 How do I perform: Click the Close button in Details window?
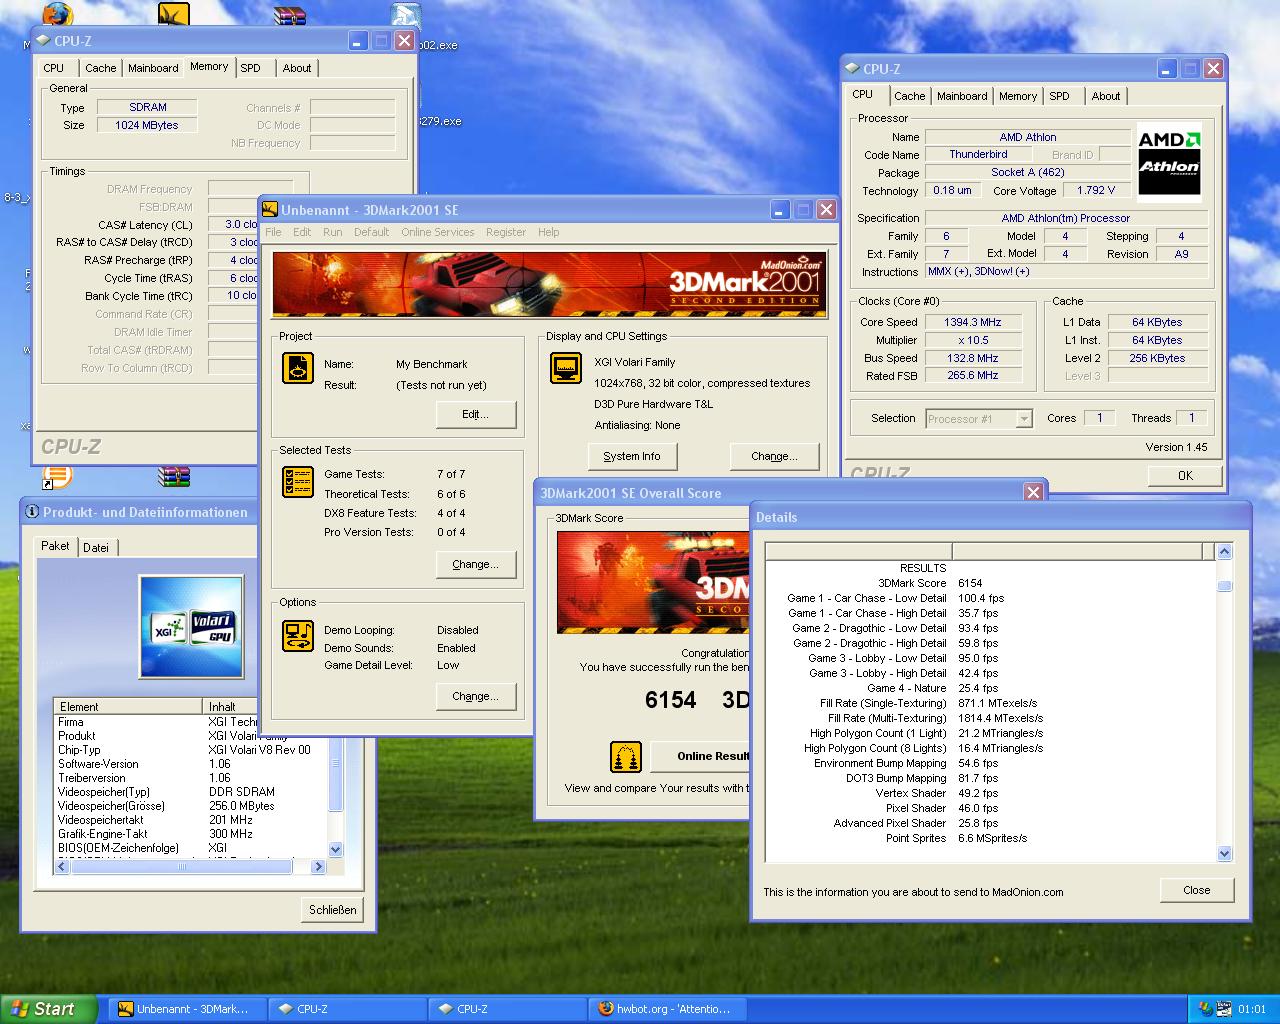(x=1197, y=890)
